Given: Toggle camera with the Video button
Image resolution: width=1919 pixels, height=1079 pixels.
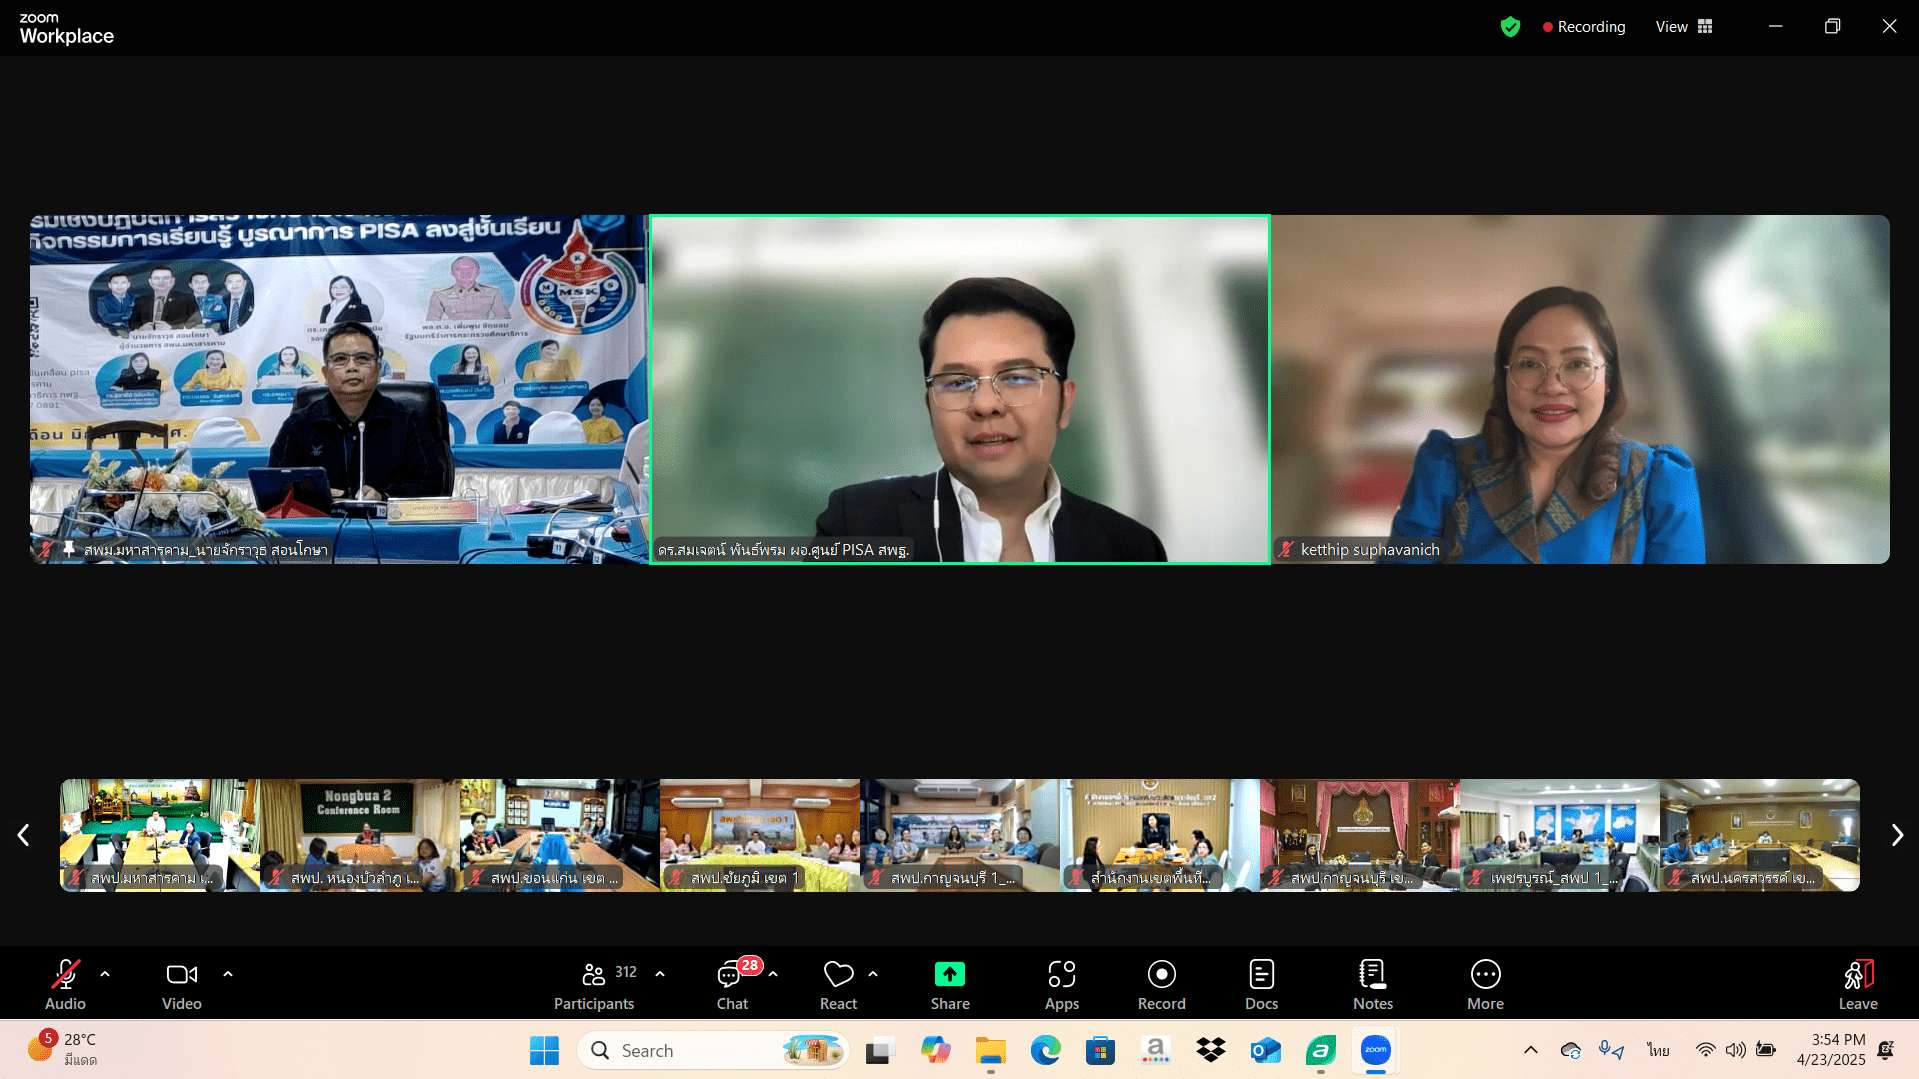Looking at the screenshot, I should [x=182, y=984].
